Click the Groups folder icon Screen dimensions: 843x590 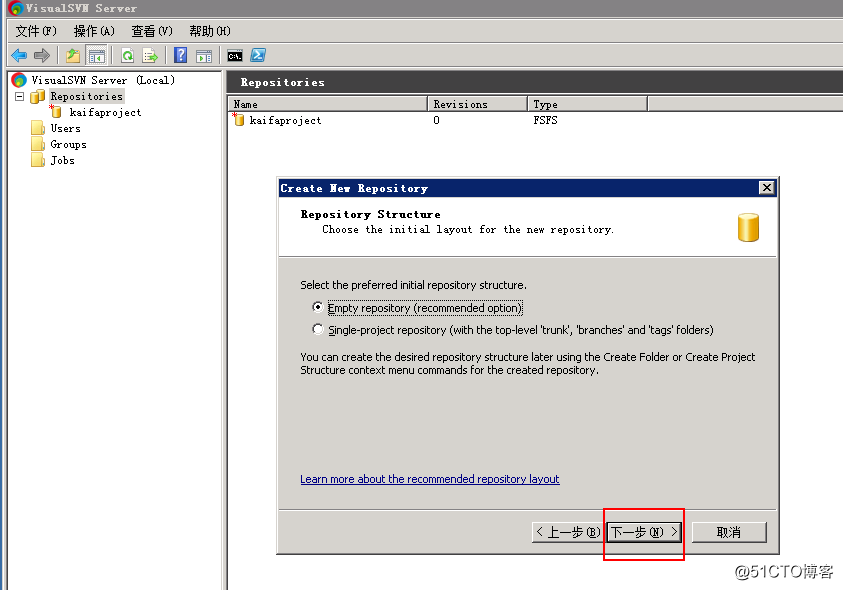coord(38,144)
